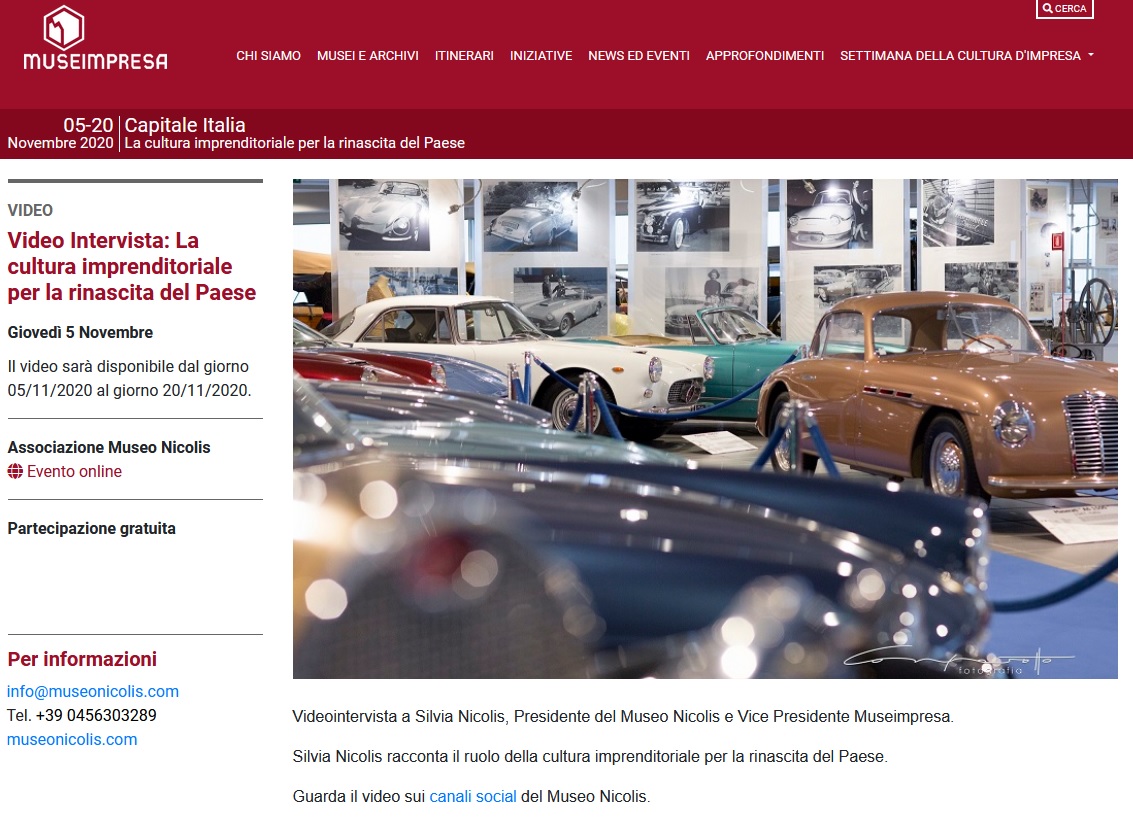Viewport: 1133px width, 829px height.
Task: Click the globe icon beside Evento online
Action: [15, 471]
